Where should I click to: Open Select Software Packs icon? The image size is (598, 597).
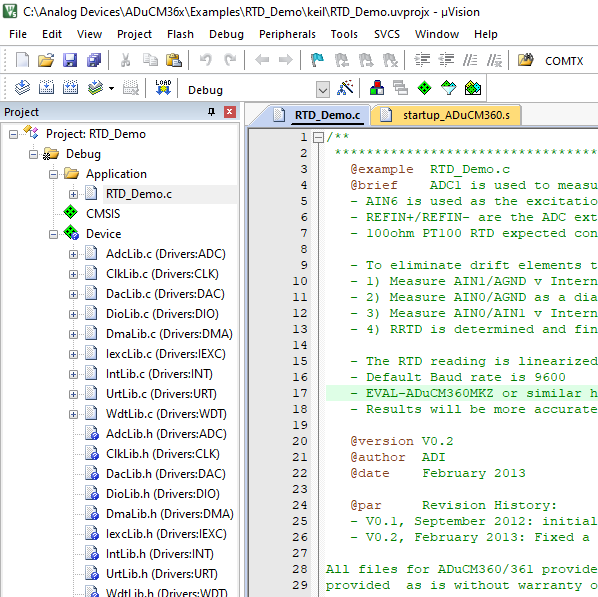click(448, 88)
